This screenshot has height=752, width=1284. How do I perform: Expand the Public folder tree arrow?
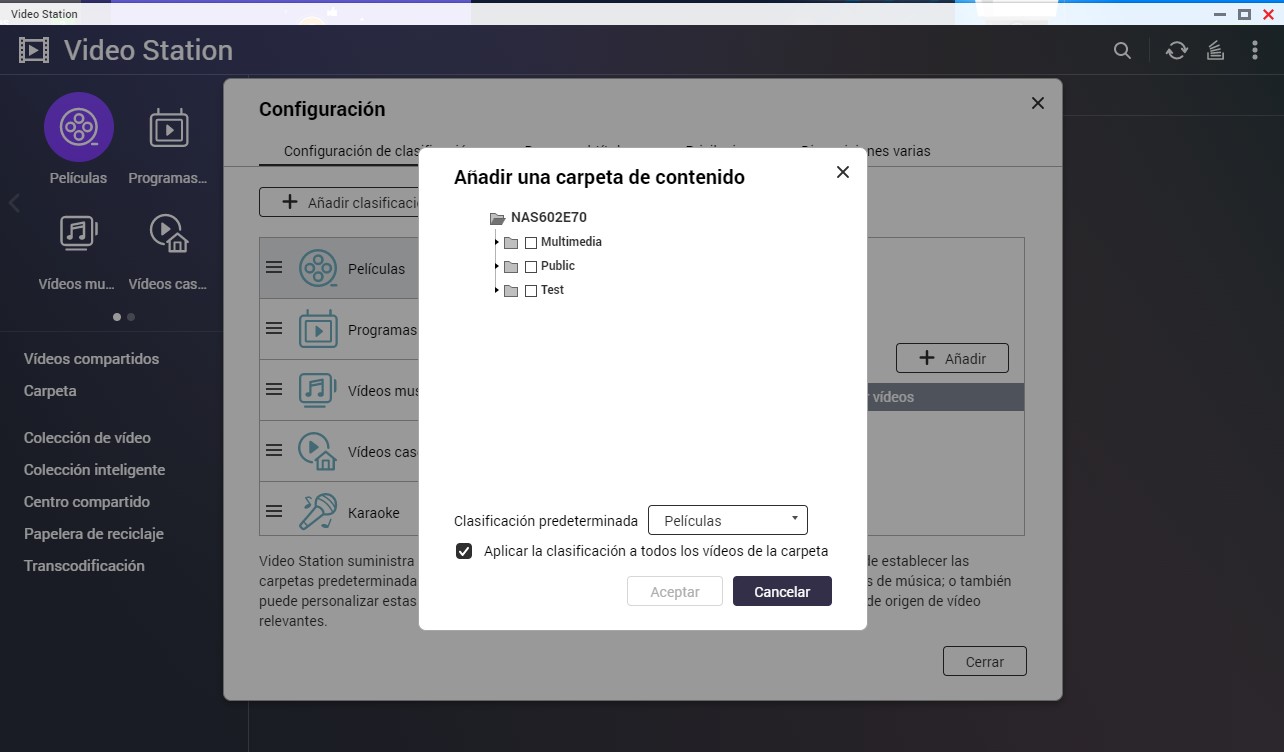[496, 266]
